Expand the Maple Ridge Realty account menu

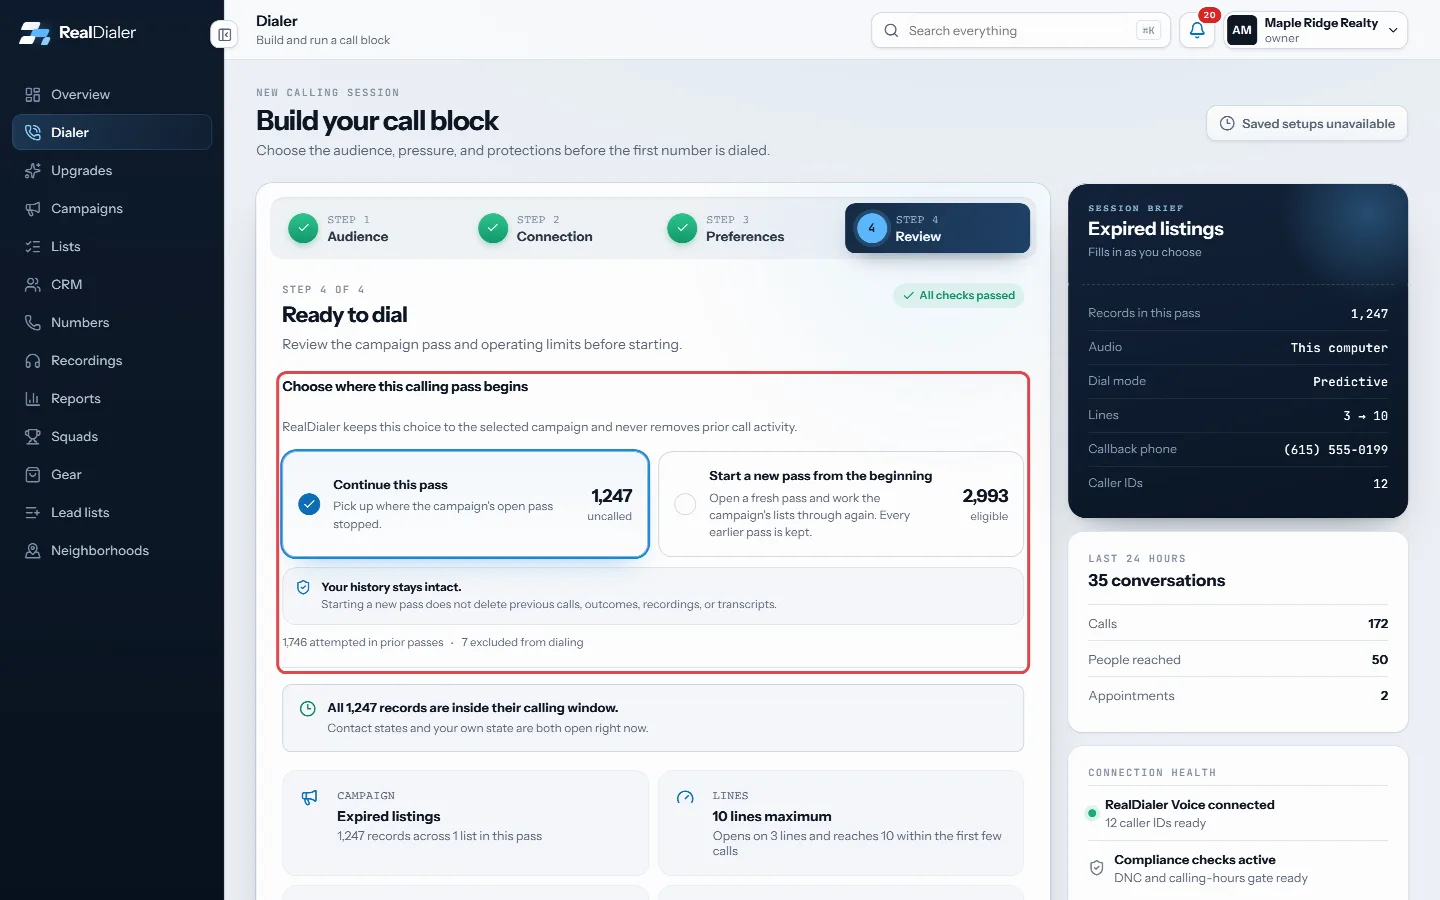point(1316,30)
